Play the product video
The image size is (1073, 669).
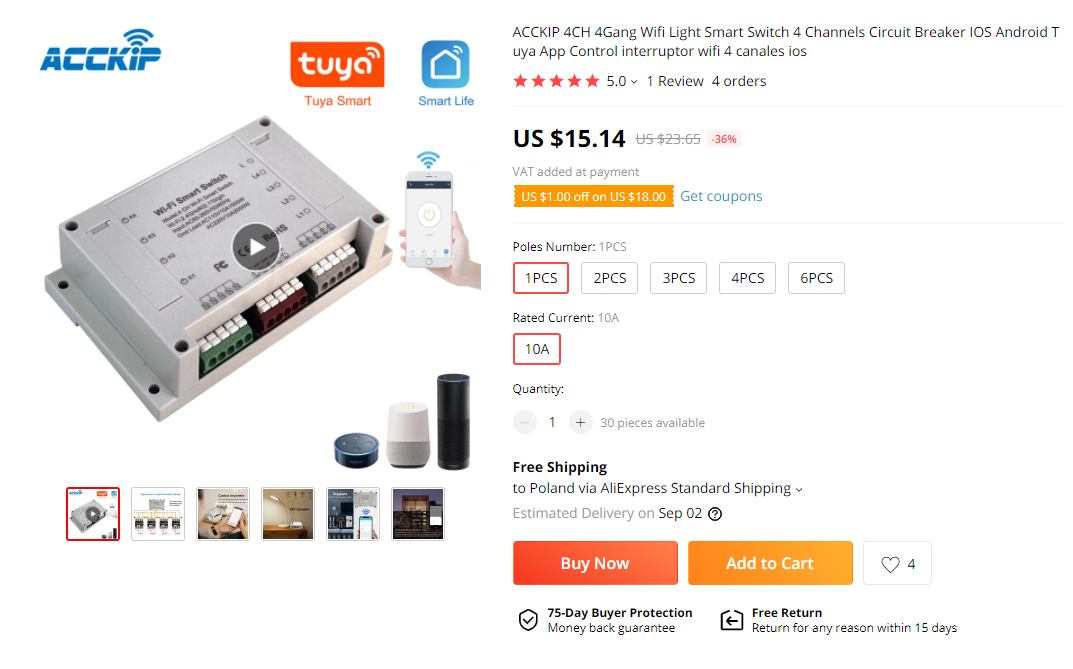click(256, 247)
